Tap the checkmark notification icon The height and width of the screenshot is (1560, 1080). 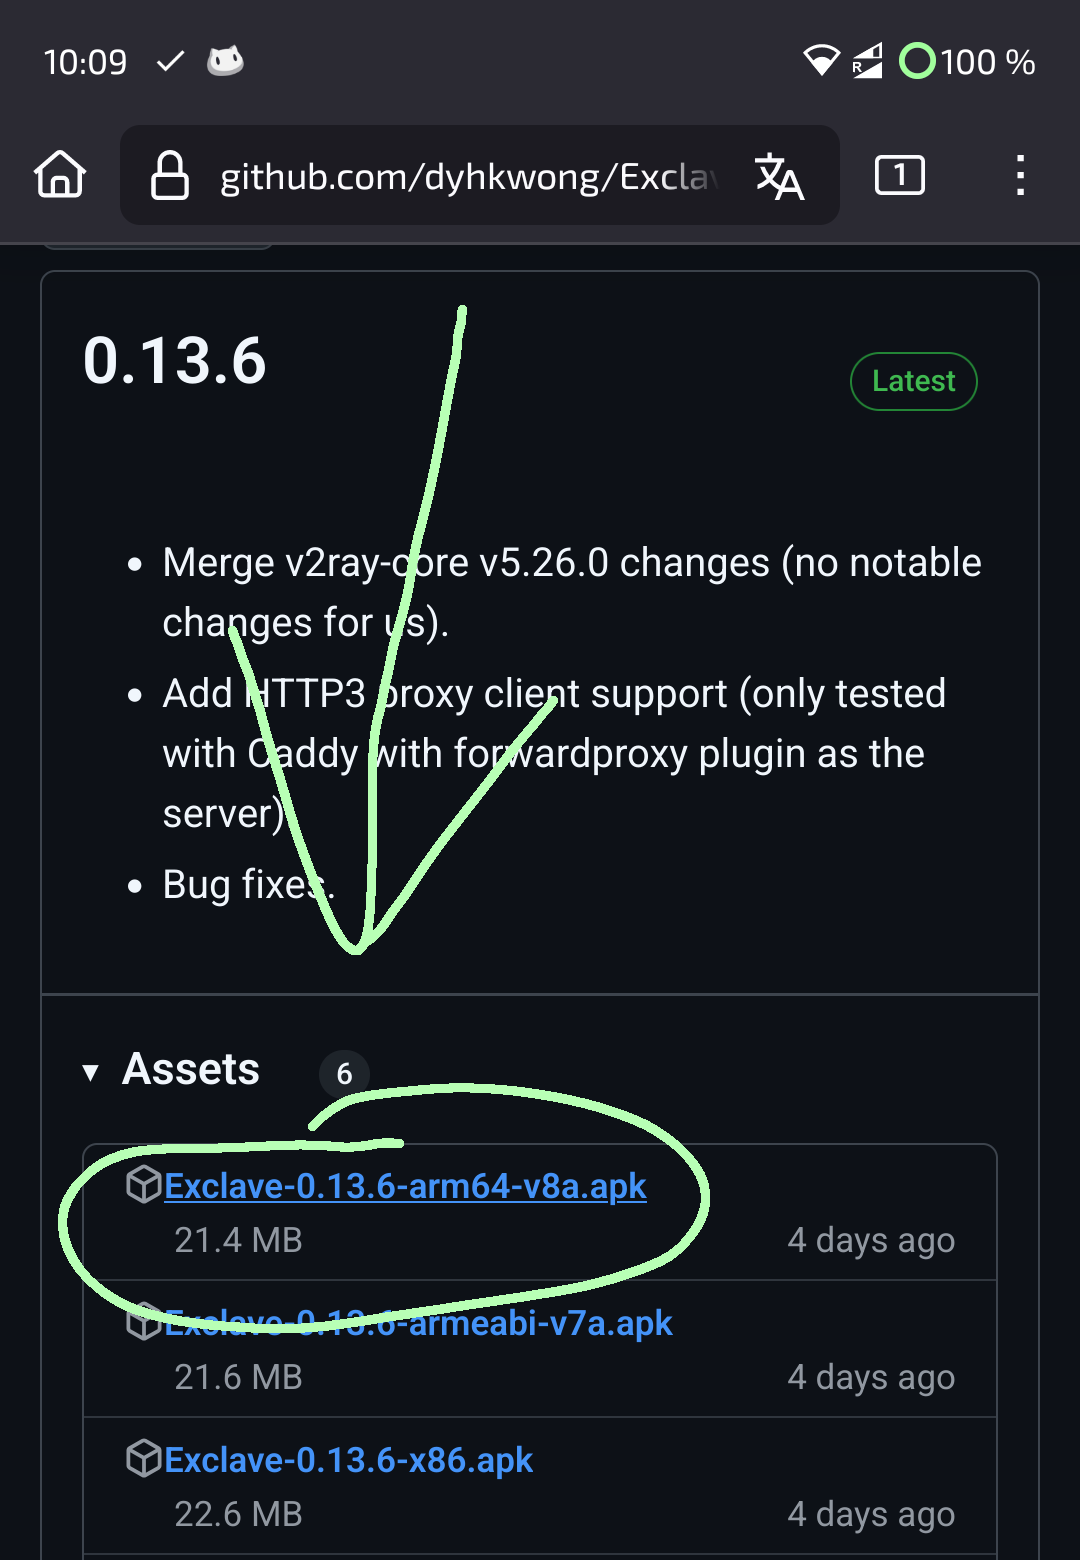pyautogui.click(x=171, y=62)
